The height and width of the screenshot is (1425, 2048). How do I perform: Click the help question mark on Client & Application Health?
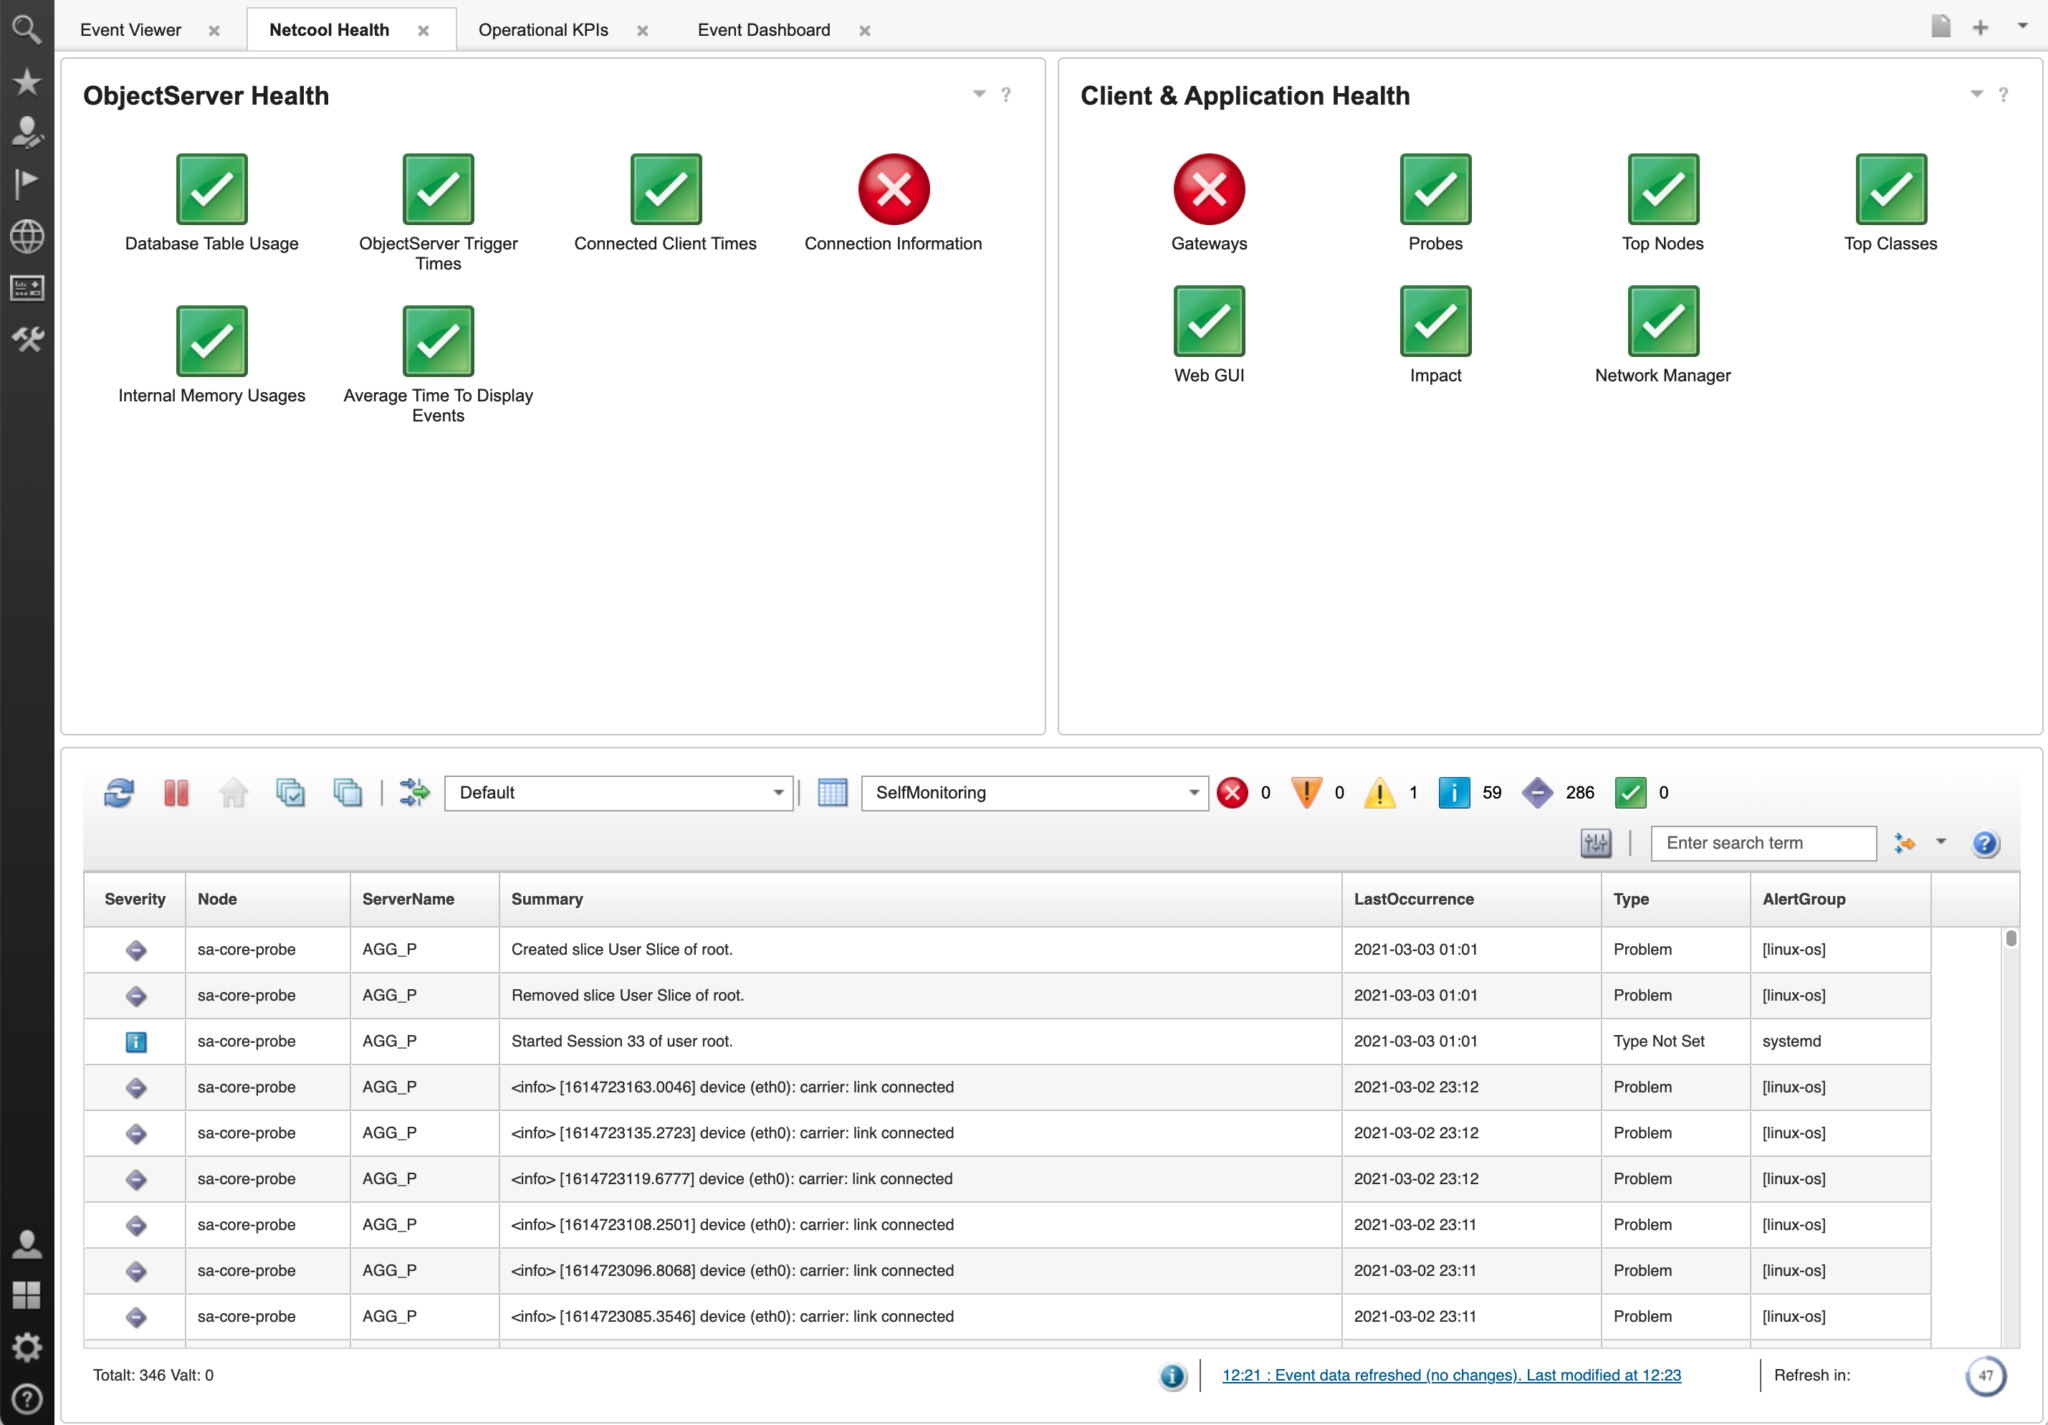point(2002,94)
